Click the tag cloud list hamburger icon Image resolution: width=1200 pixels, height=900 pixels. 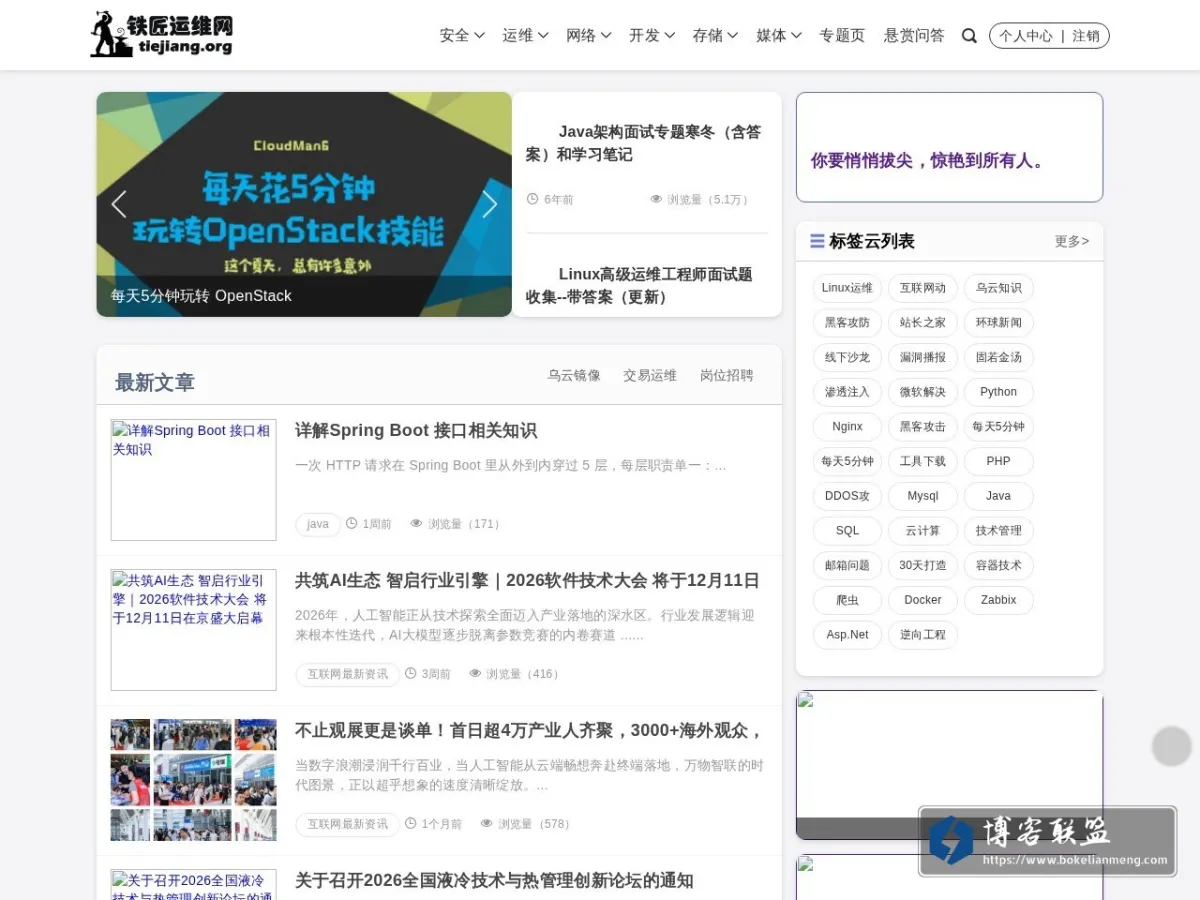pos(817,241)
